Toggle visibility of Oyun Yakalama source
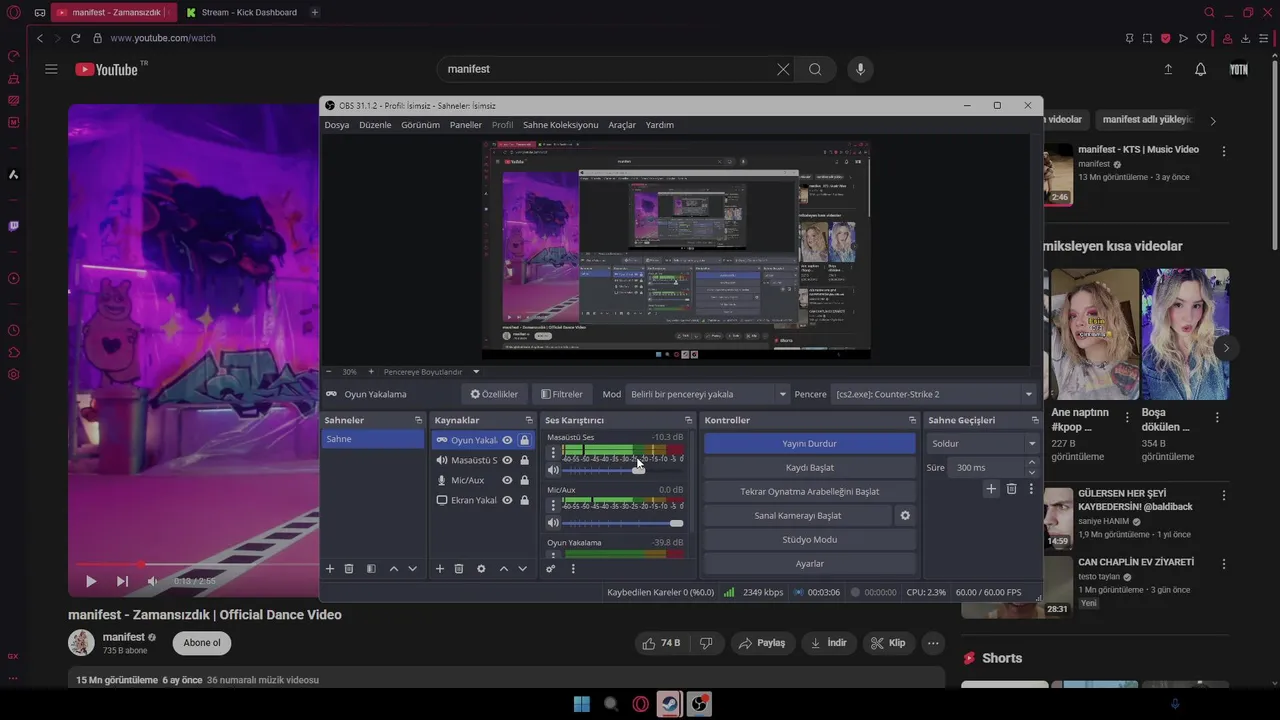Image resolution: width=1280 pixels, height=720 pixels. tap(507, 440)
